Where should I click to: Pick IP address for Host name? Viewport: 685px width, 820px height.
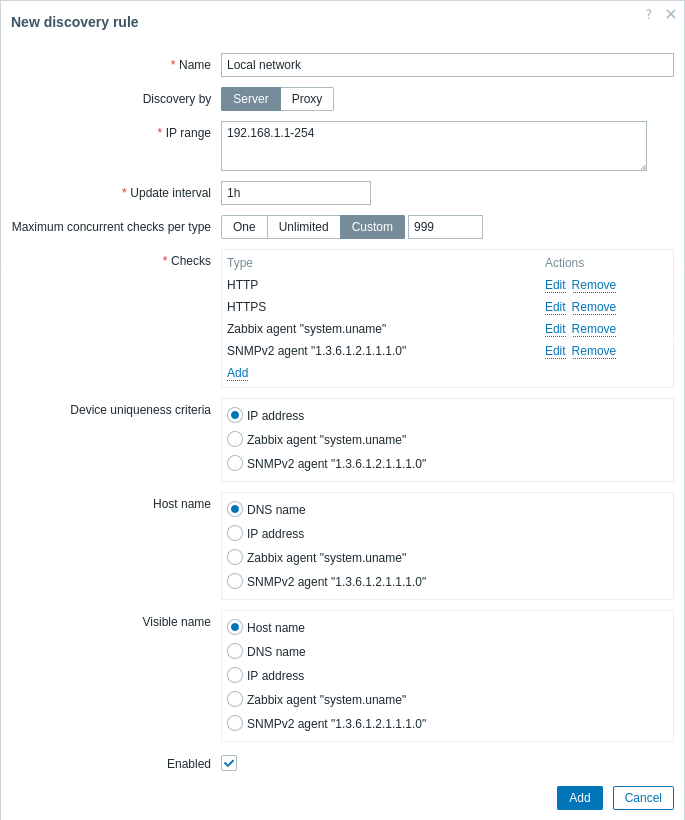235,533
